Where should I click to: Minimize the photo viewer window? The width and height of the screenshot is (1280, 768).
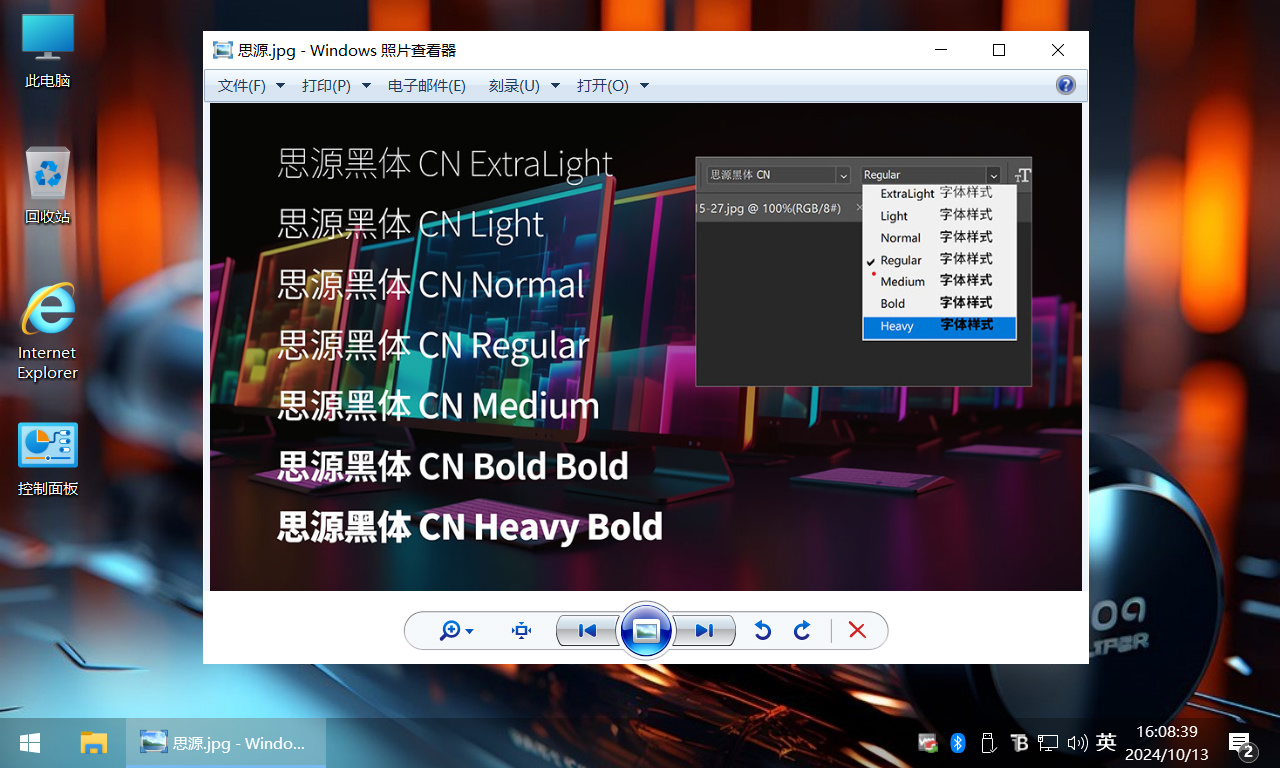point(939,50)
